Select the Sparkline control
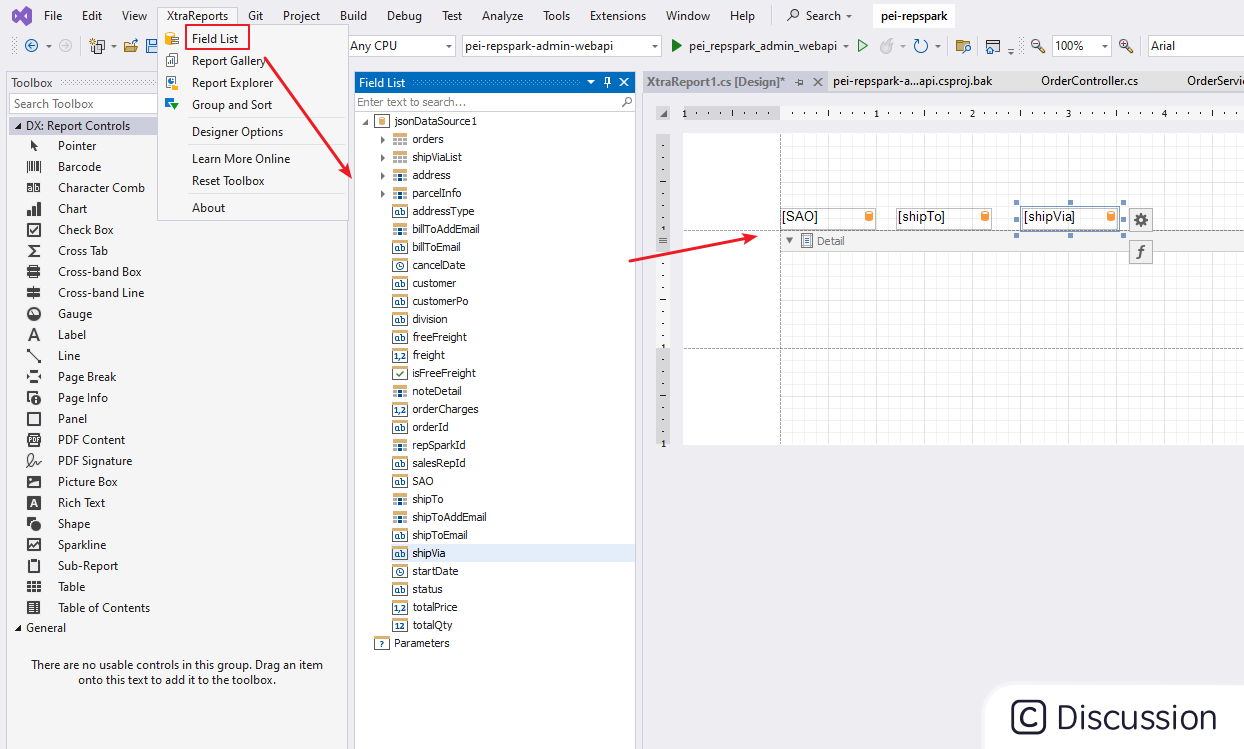 pyautogui.click(x=81, y=545)
